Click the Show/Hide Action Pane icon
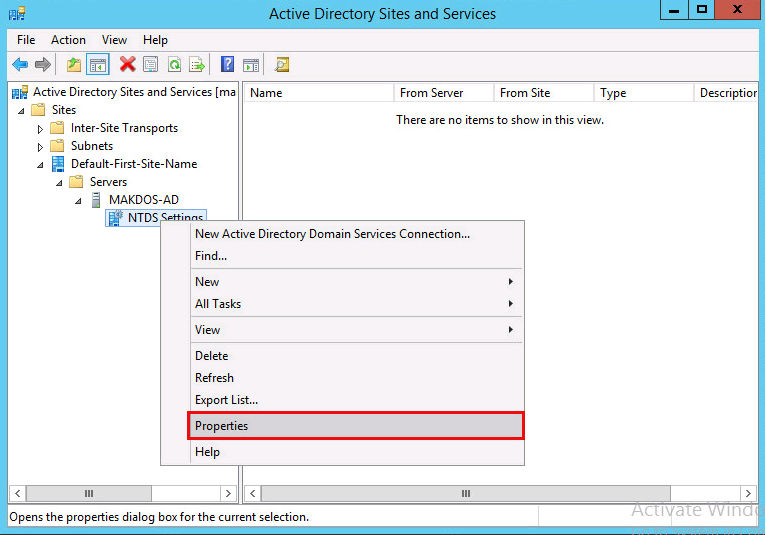This screenshot has height=535, width=765. (x=251, y=64)
